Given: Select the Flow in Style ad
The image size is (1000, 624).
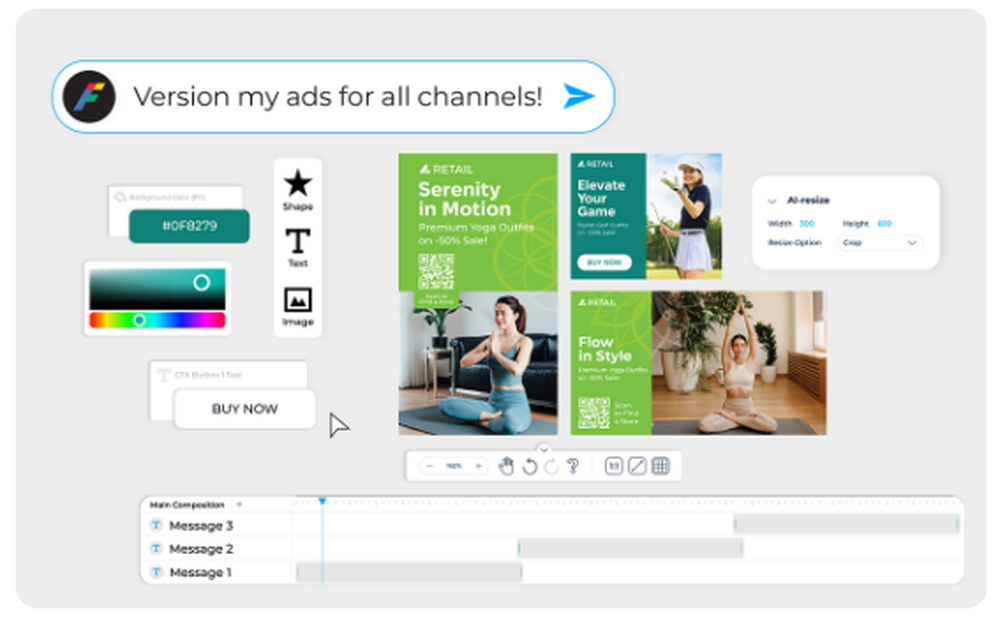Looking at the screenshot, I should pyautogui.click(x=698, y=363).
